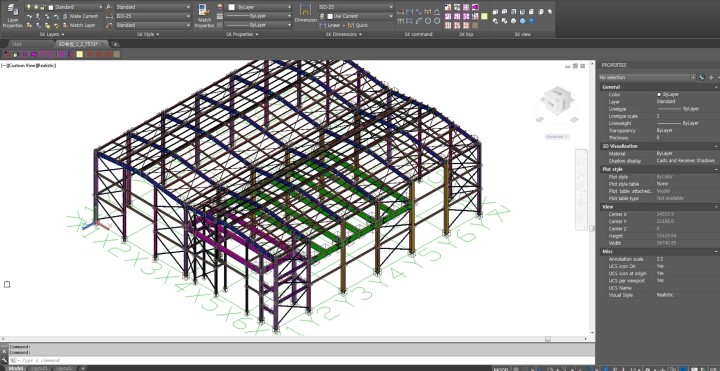Click the yellow square icon in drawing toolbar

click(x=79, y=54)
